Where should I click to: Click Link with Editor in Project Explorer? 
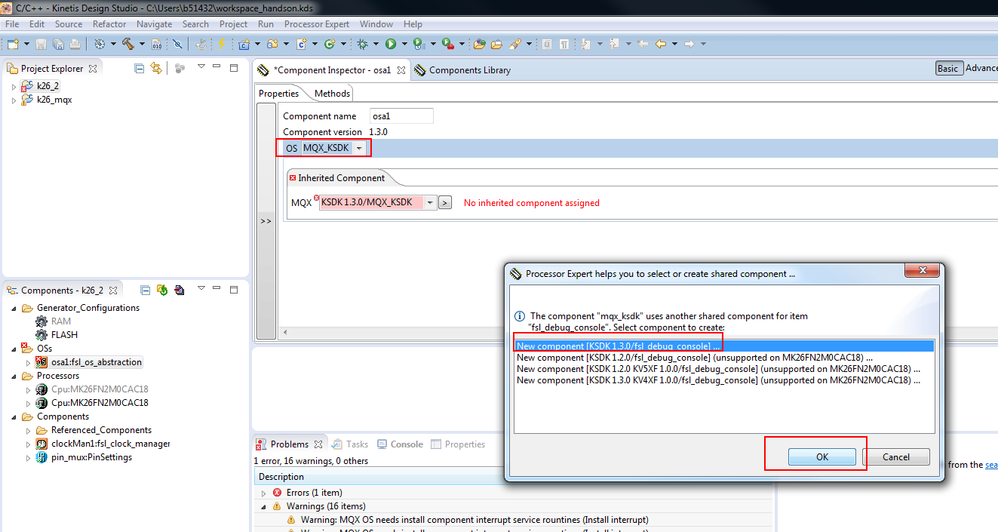point(156,68)
